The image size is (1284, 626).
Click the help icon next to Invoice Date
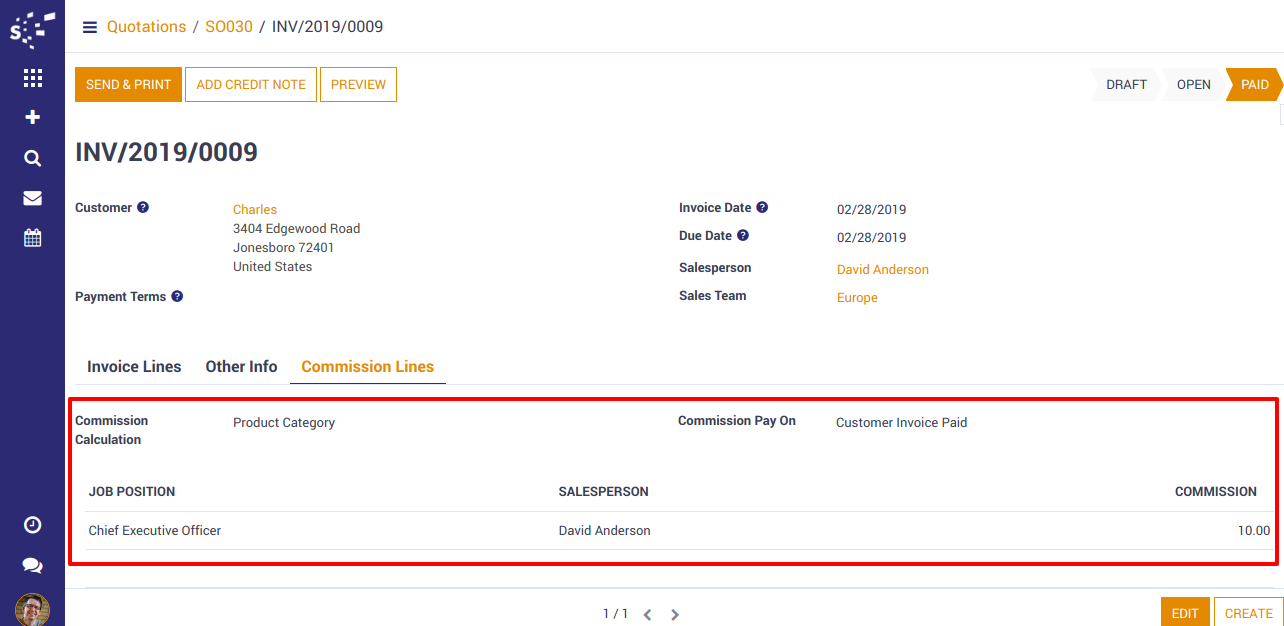click(762, 208)
